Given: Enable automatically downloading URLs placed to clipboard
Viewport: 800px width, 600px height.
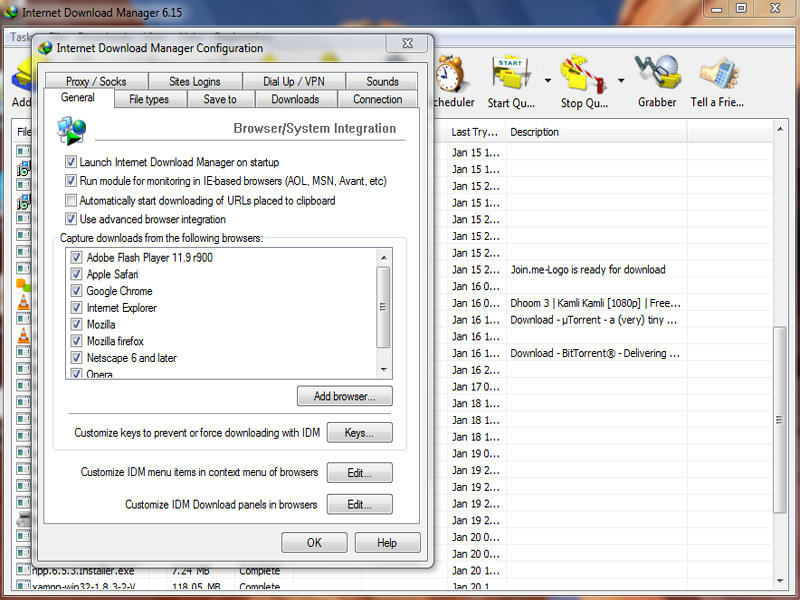Looking at the screenshot, I should (x=71, y=200).
